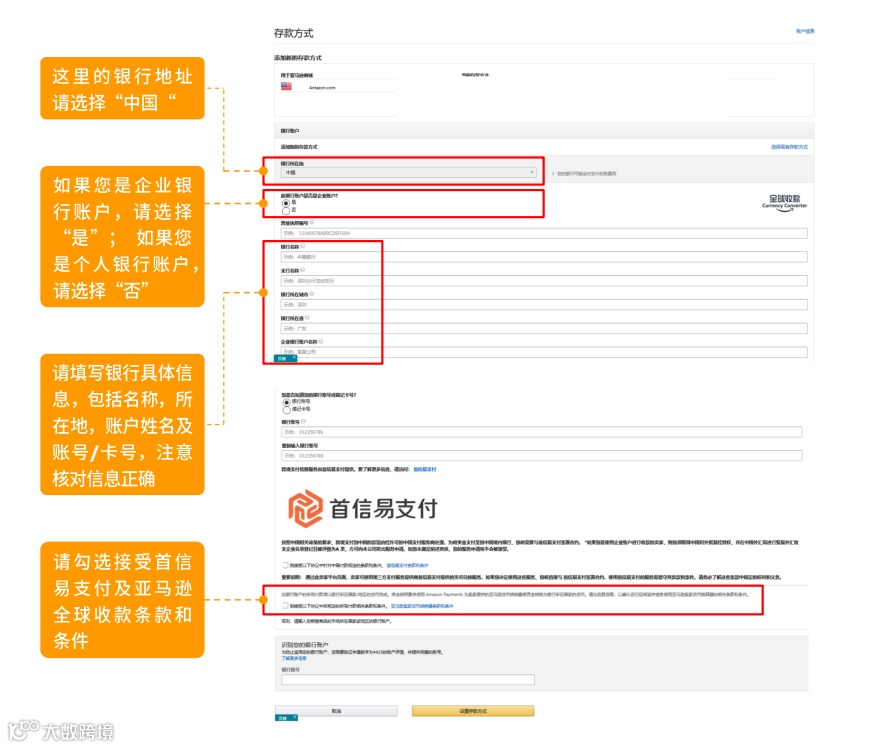Click the 了解更多信息 learn more link
The width and height of the screenshot is (873, 748).
click(x=294, y=658)
